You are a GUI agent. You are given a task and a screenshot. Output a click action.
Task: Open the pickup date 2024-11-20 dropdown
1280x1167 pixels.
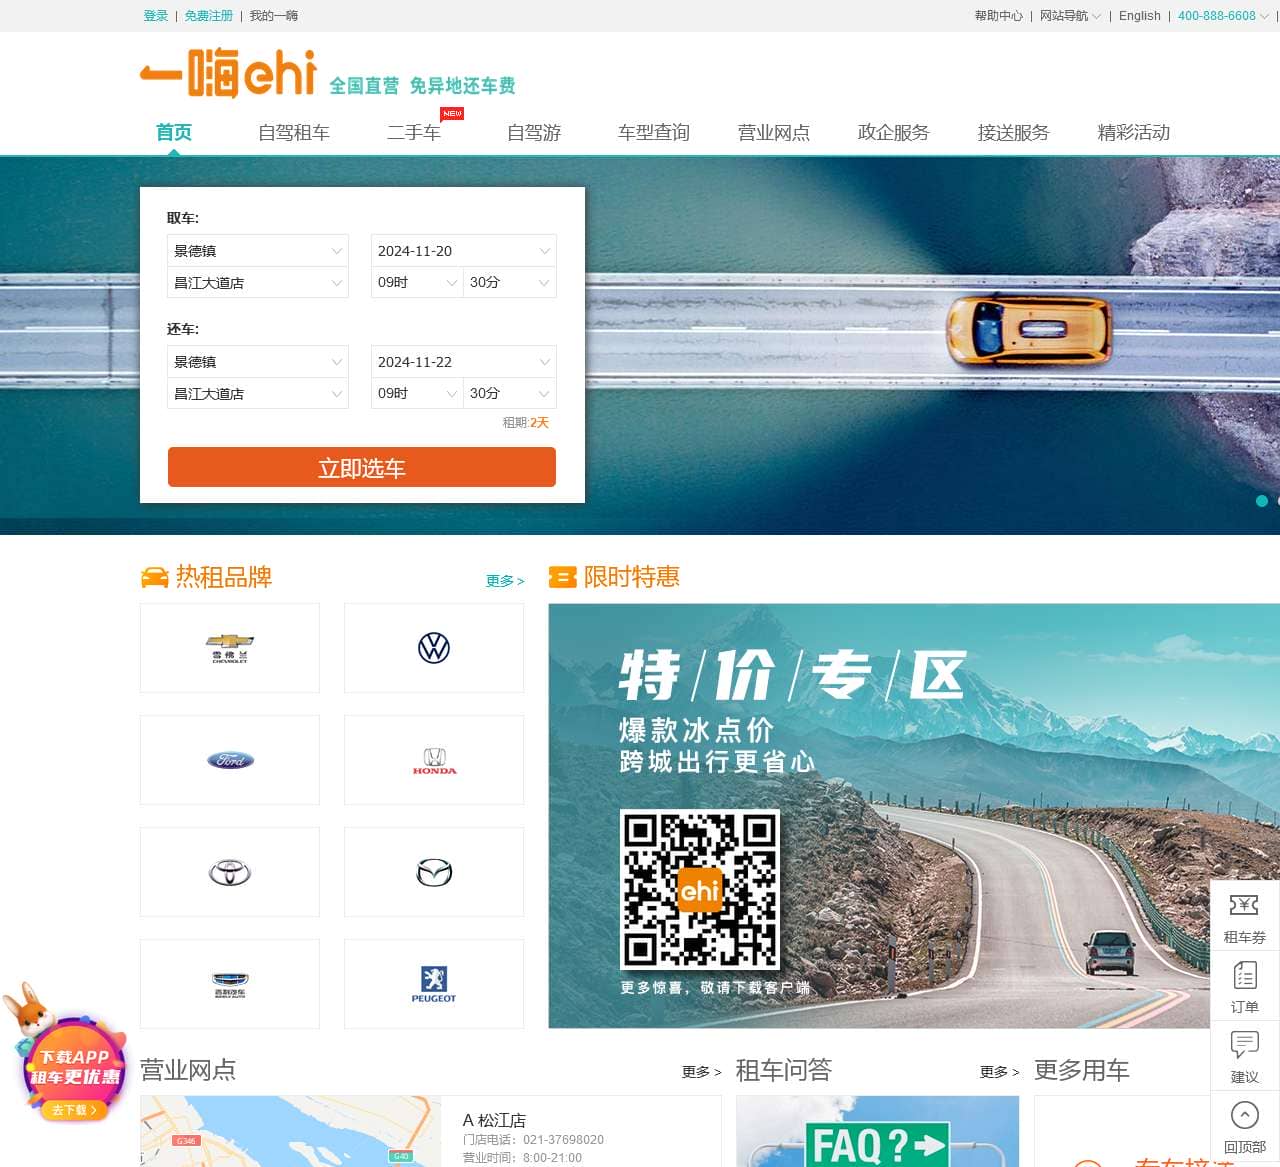[x=464, y=251]
